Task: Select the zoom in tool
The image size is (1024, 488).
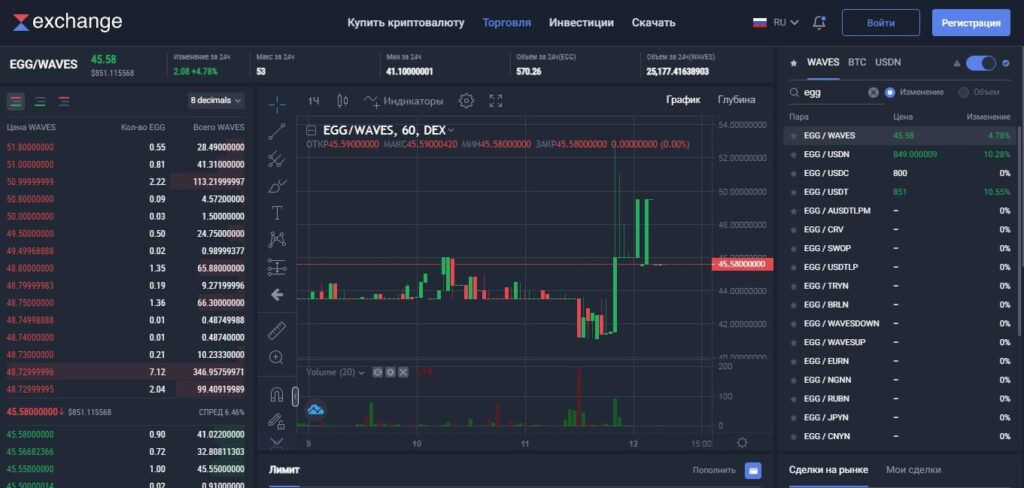Action: click(x=277, y=357)
